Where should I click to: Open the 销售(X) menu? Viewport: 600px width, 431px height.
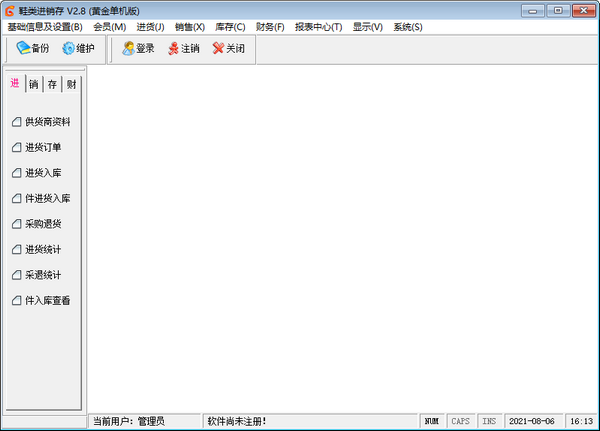pos(190,27)
